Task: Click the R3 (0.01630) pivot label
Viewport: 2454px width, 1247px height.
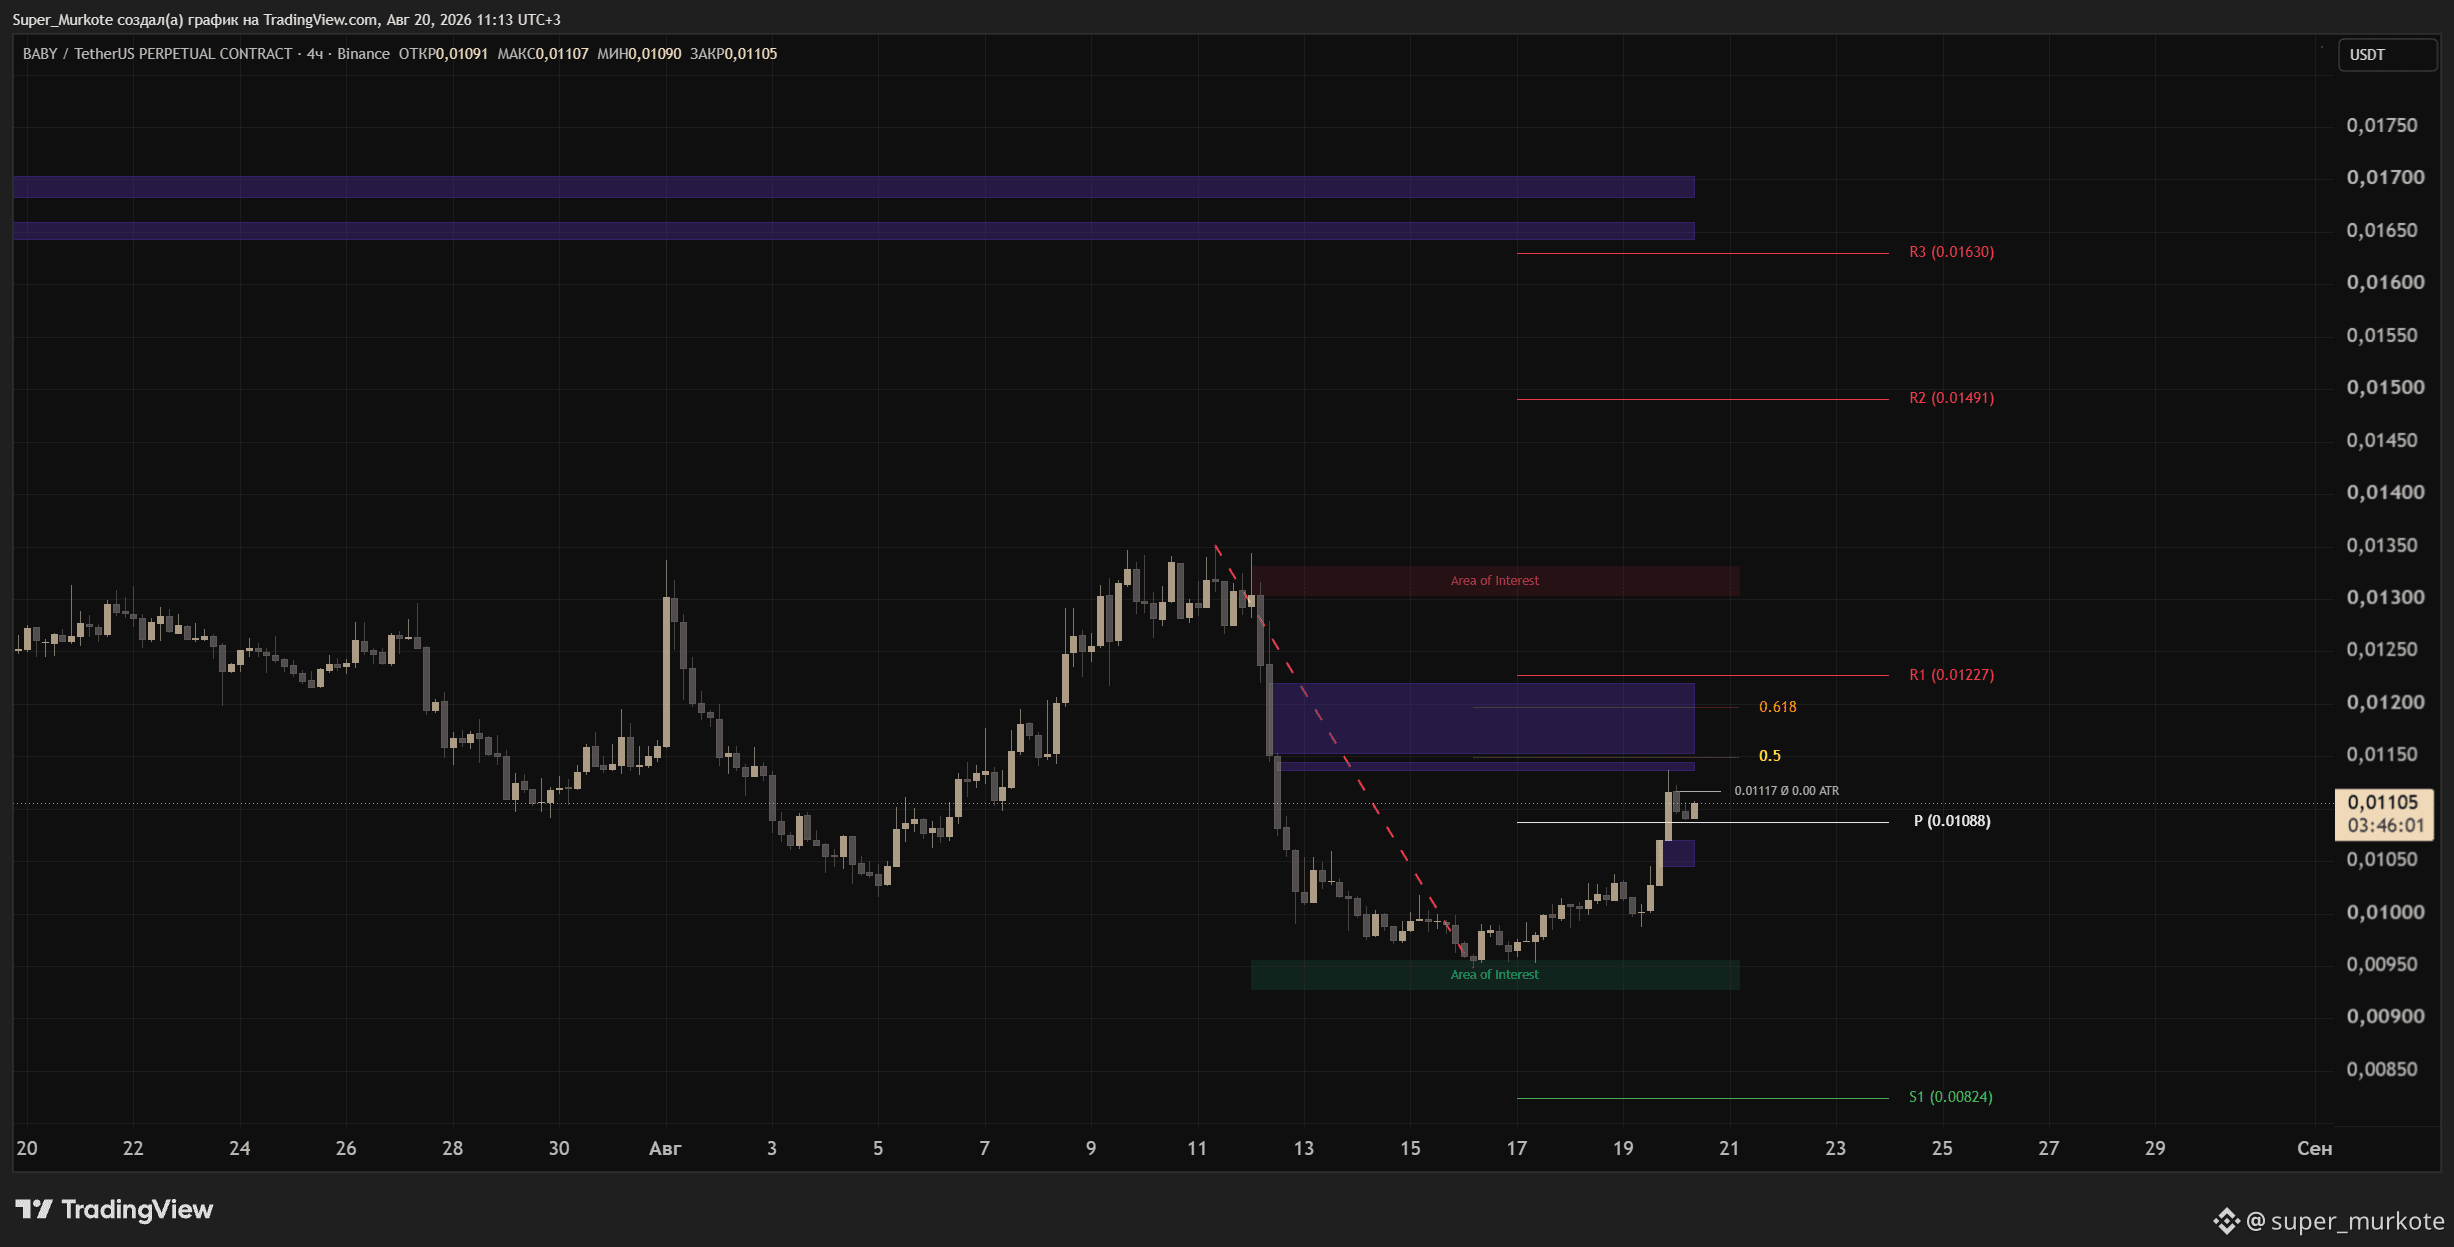Action: [x=1951, y=252]
